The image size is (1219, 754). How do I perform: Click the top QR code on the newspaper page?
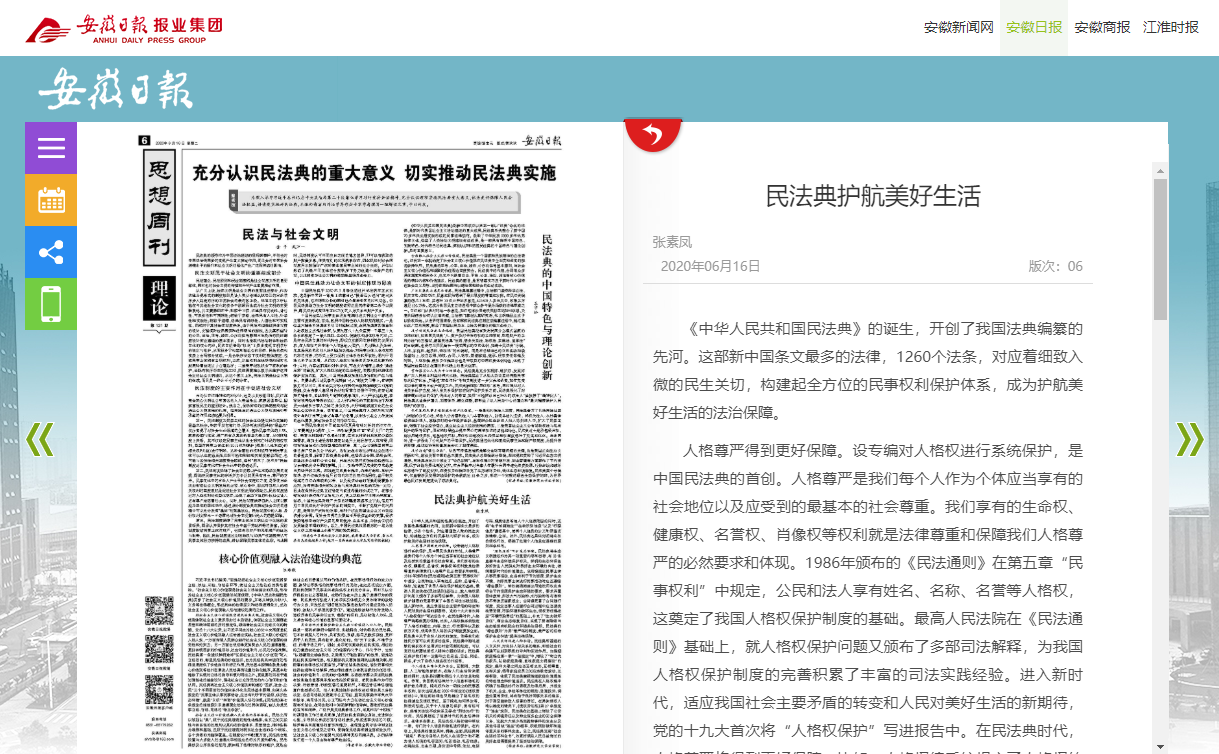pyautogui.click(x=159, y=610)
